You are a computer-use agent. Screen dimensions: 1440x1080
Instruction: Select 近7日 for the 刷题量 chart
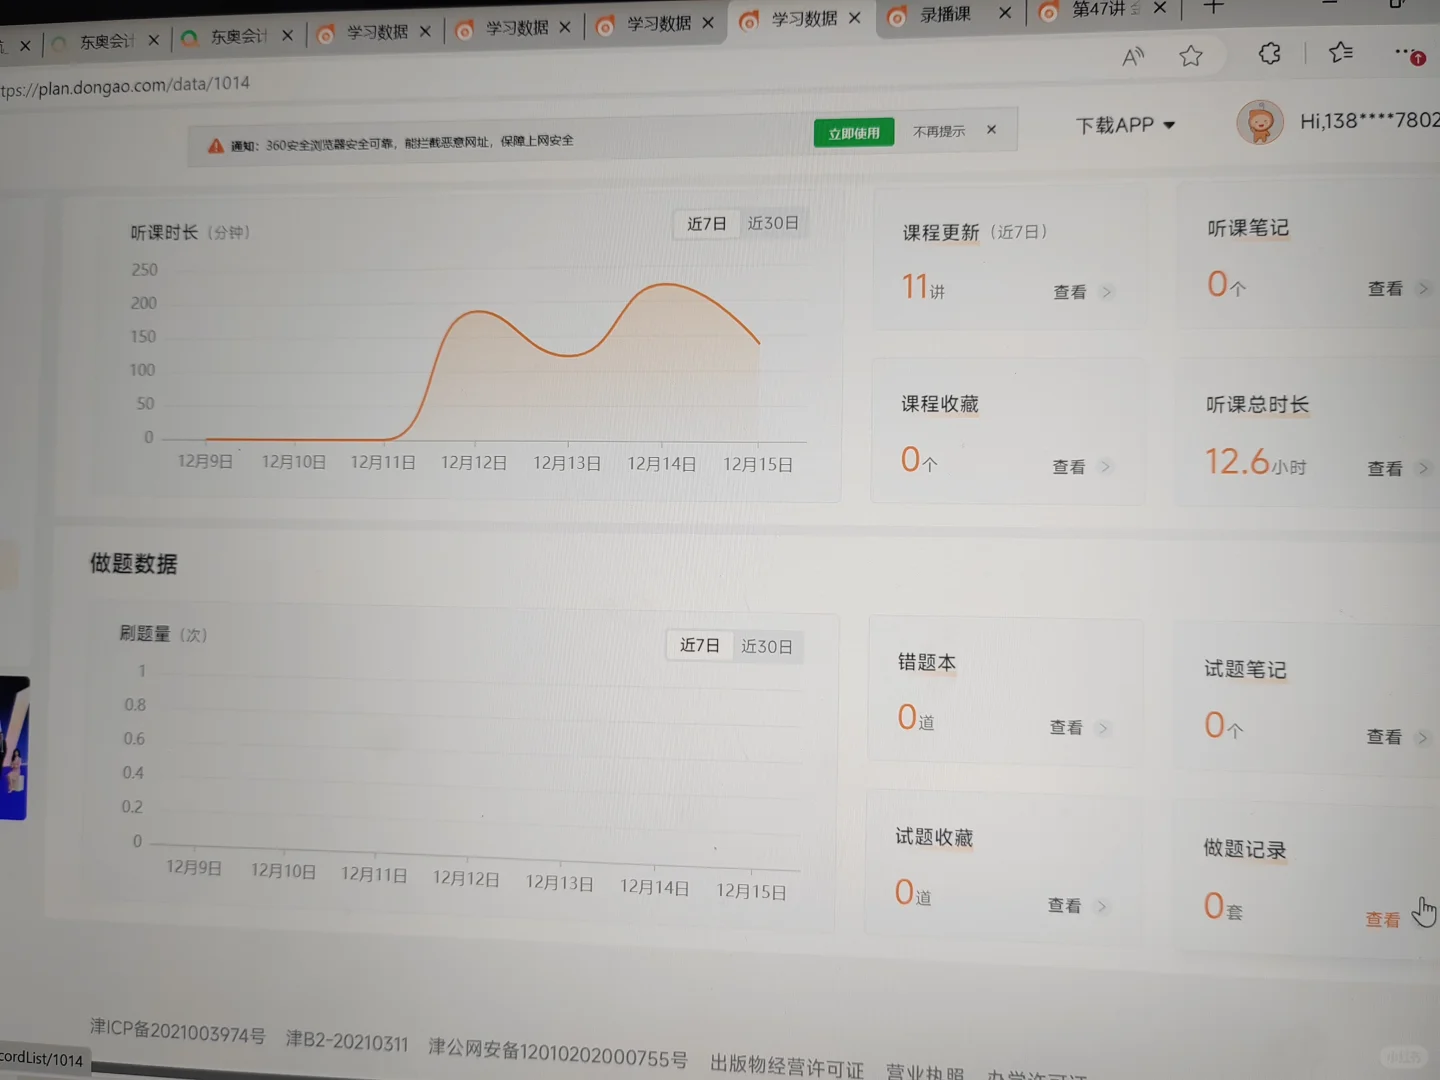coord(699,645)
